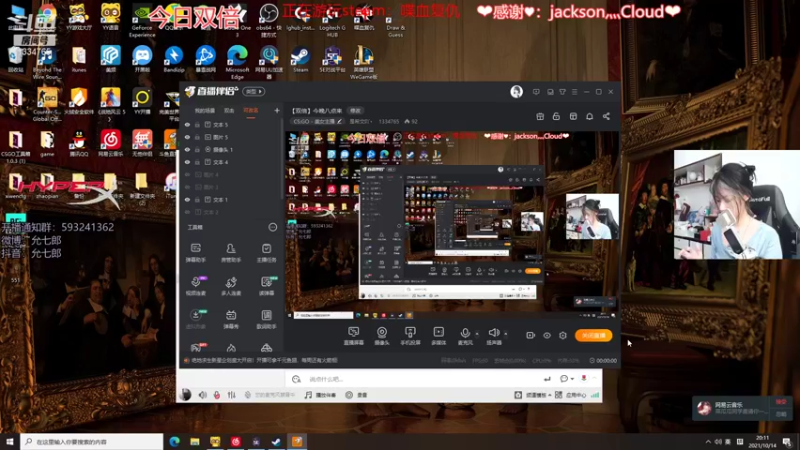Open 弹幕助手 tool in toolbox
Image resolution: width=800 pixels, height=450 pixels.
point(195,253)
